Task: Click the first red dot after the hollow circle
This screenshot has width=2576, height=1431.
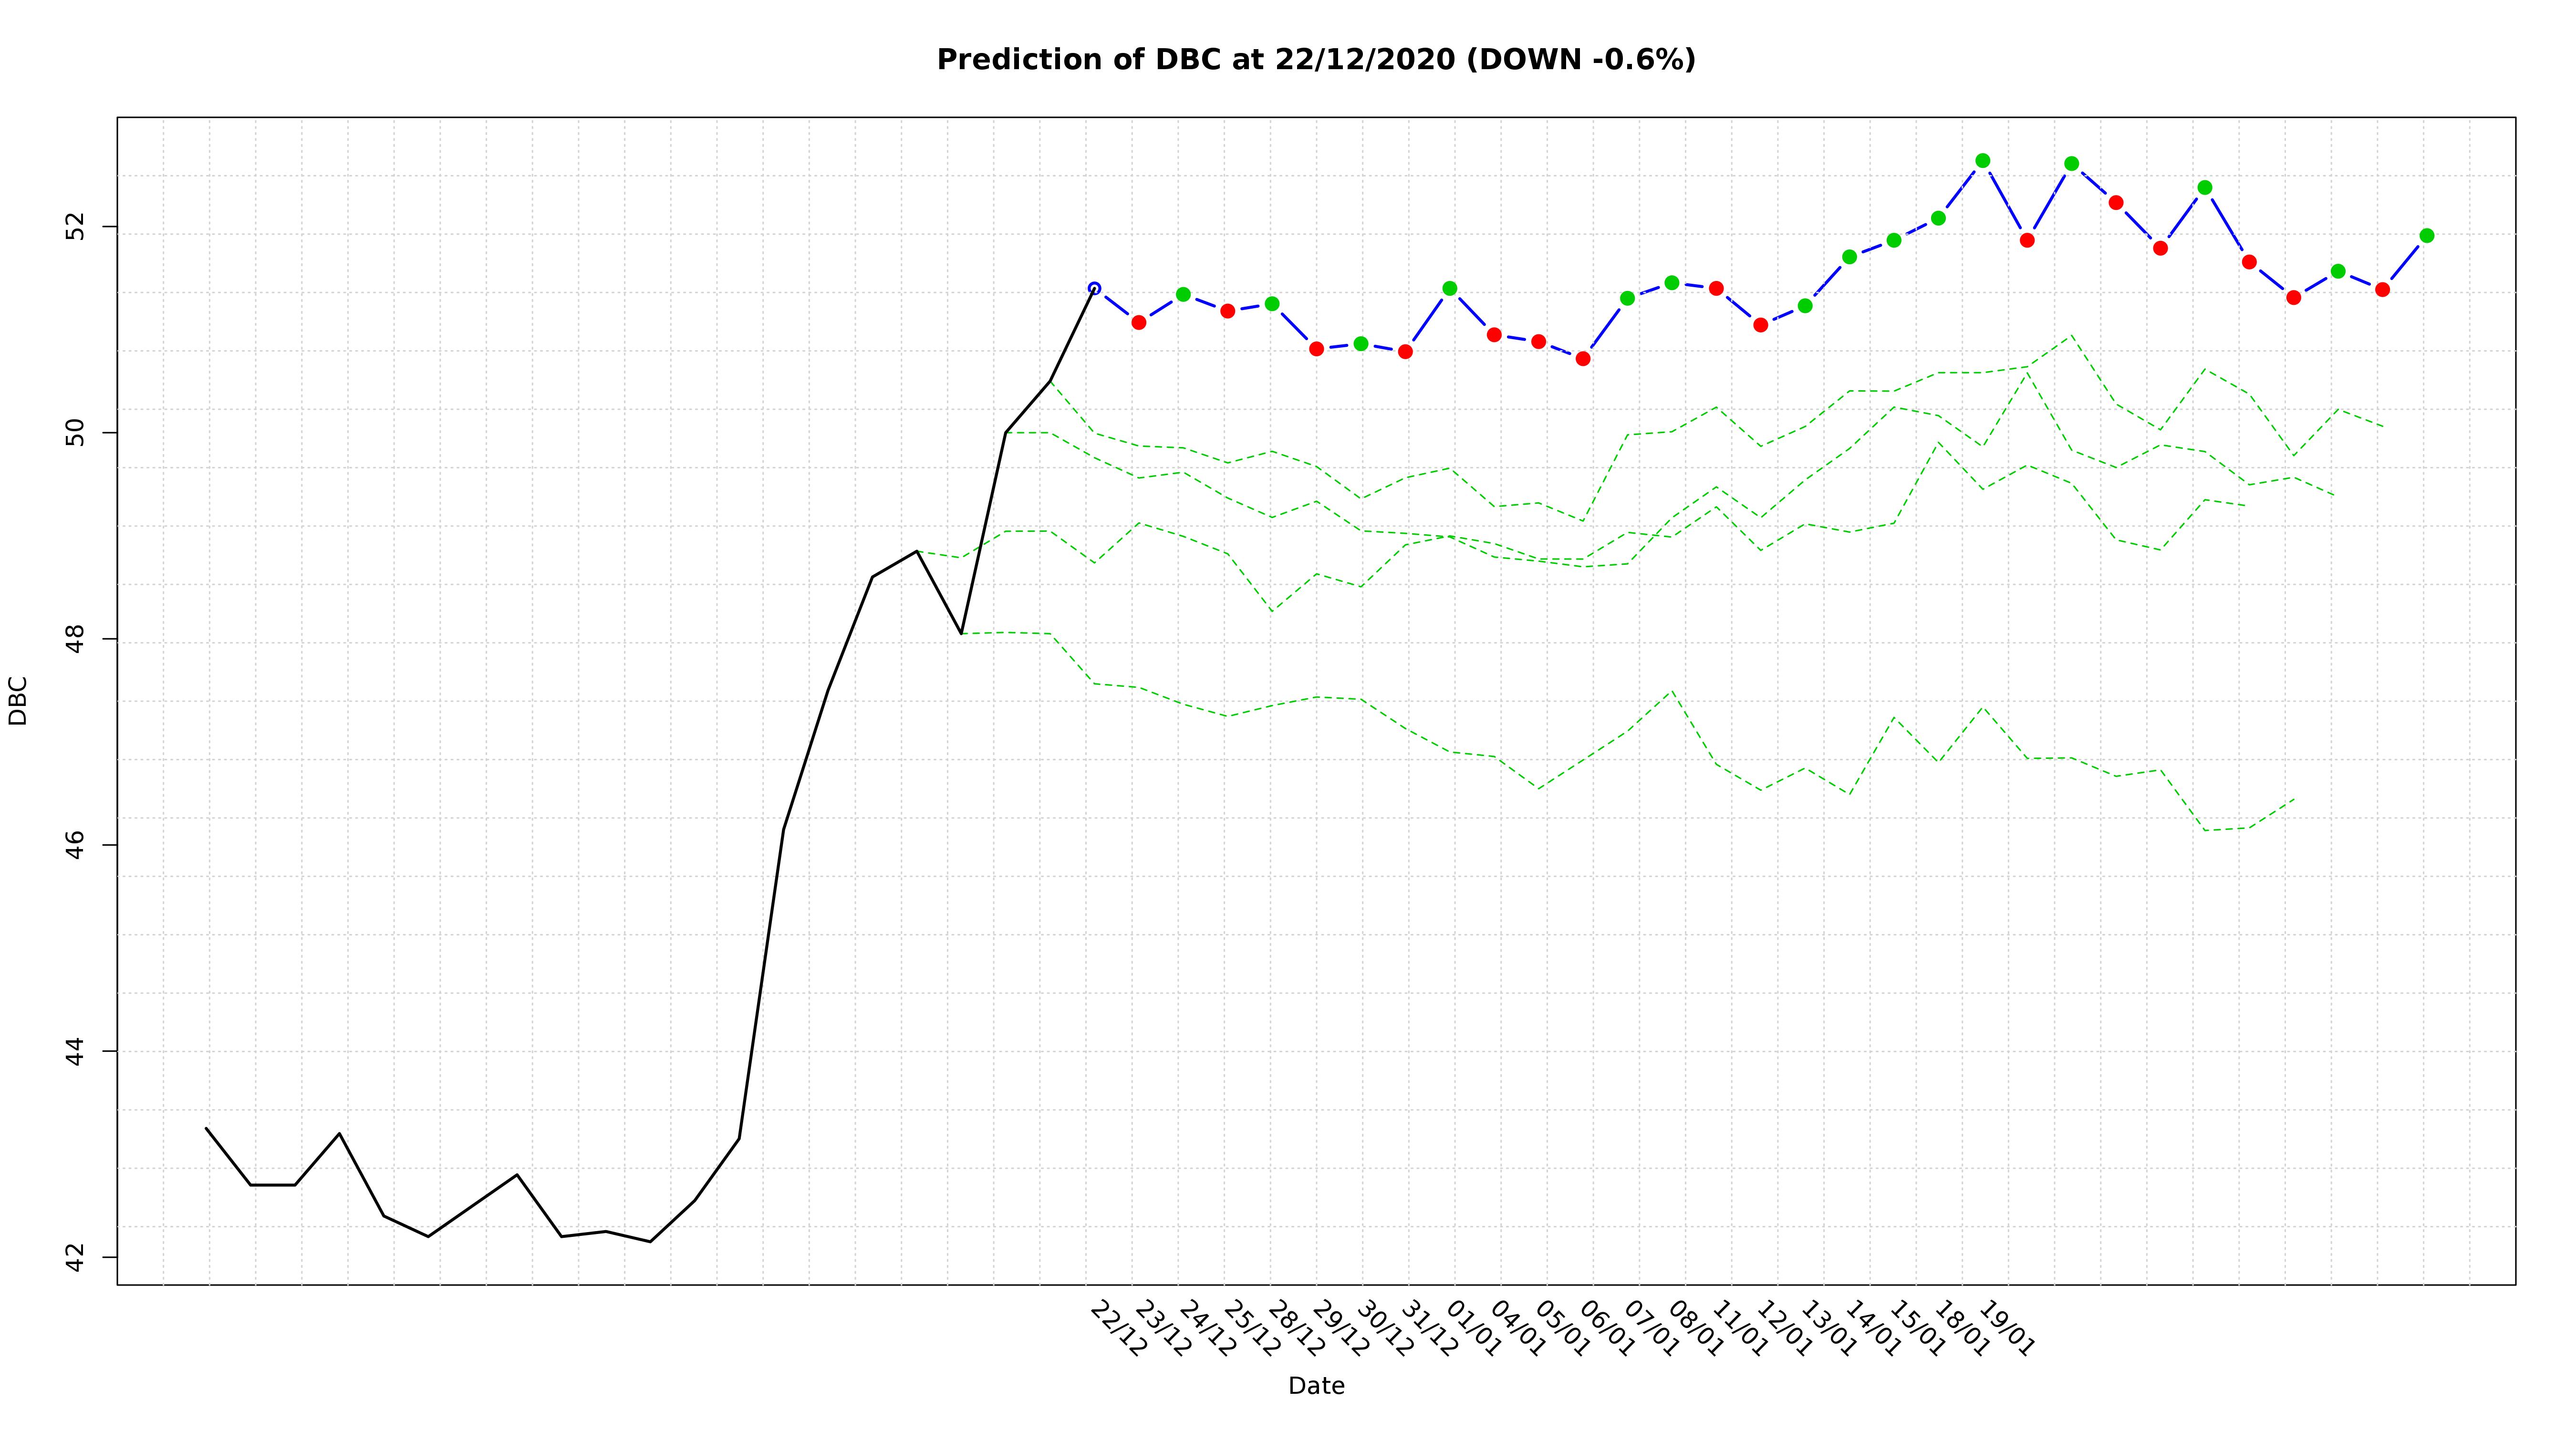Action: (1138, 322)
